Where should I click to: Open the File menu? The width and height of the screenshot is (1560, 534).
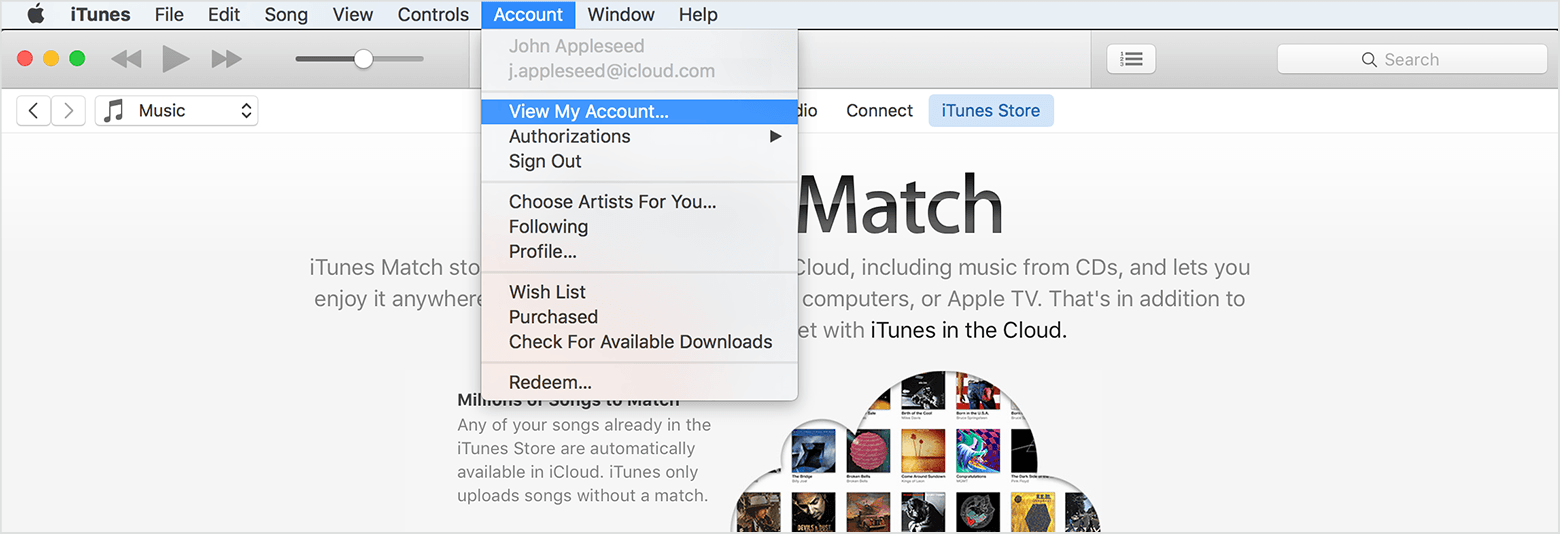click(169, 14)
